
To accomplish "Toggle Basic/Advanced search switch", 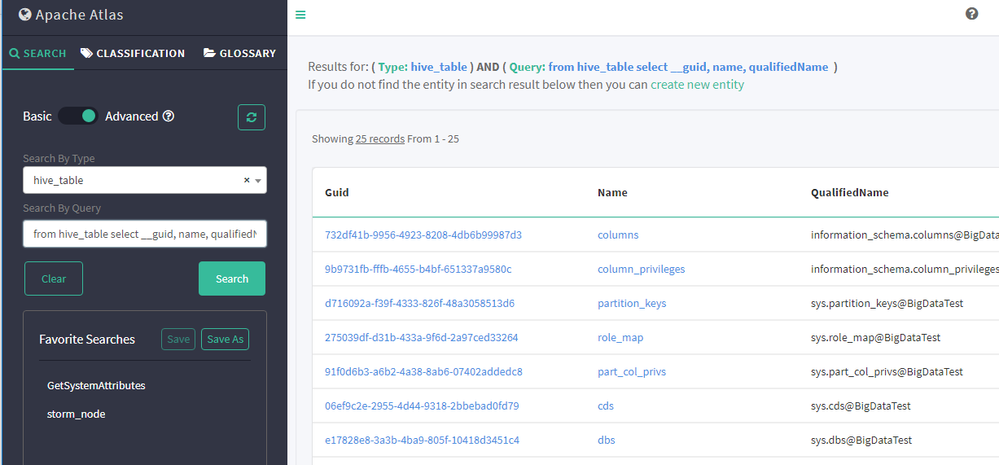I will pyautogui.click(x=78, y=116).
